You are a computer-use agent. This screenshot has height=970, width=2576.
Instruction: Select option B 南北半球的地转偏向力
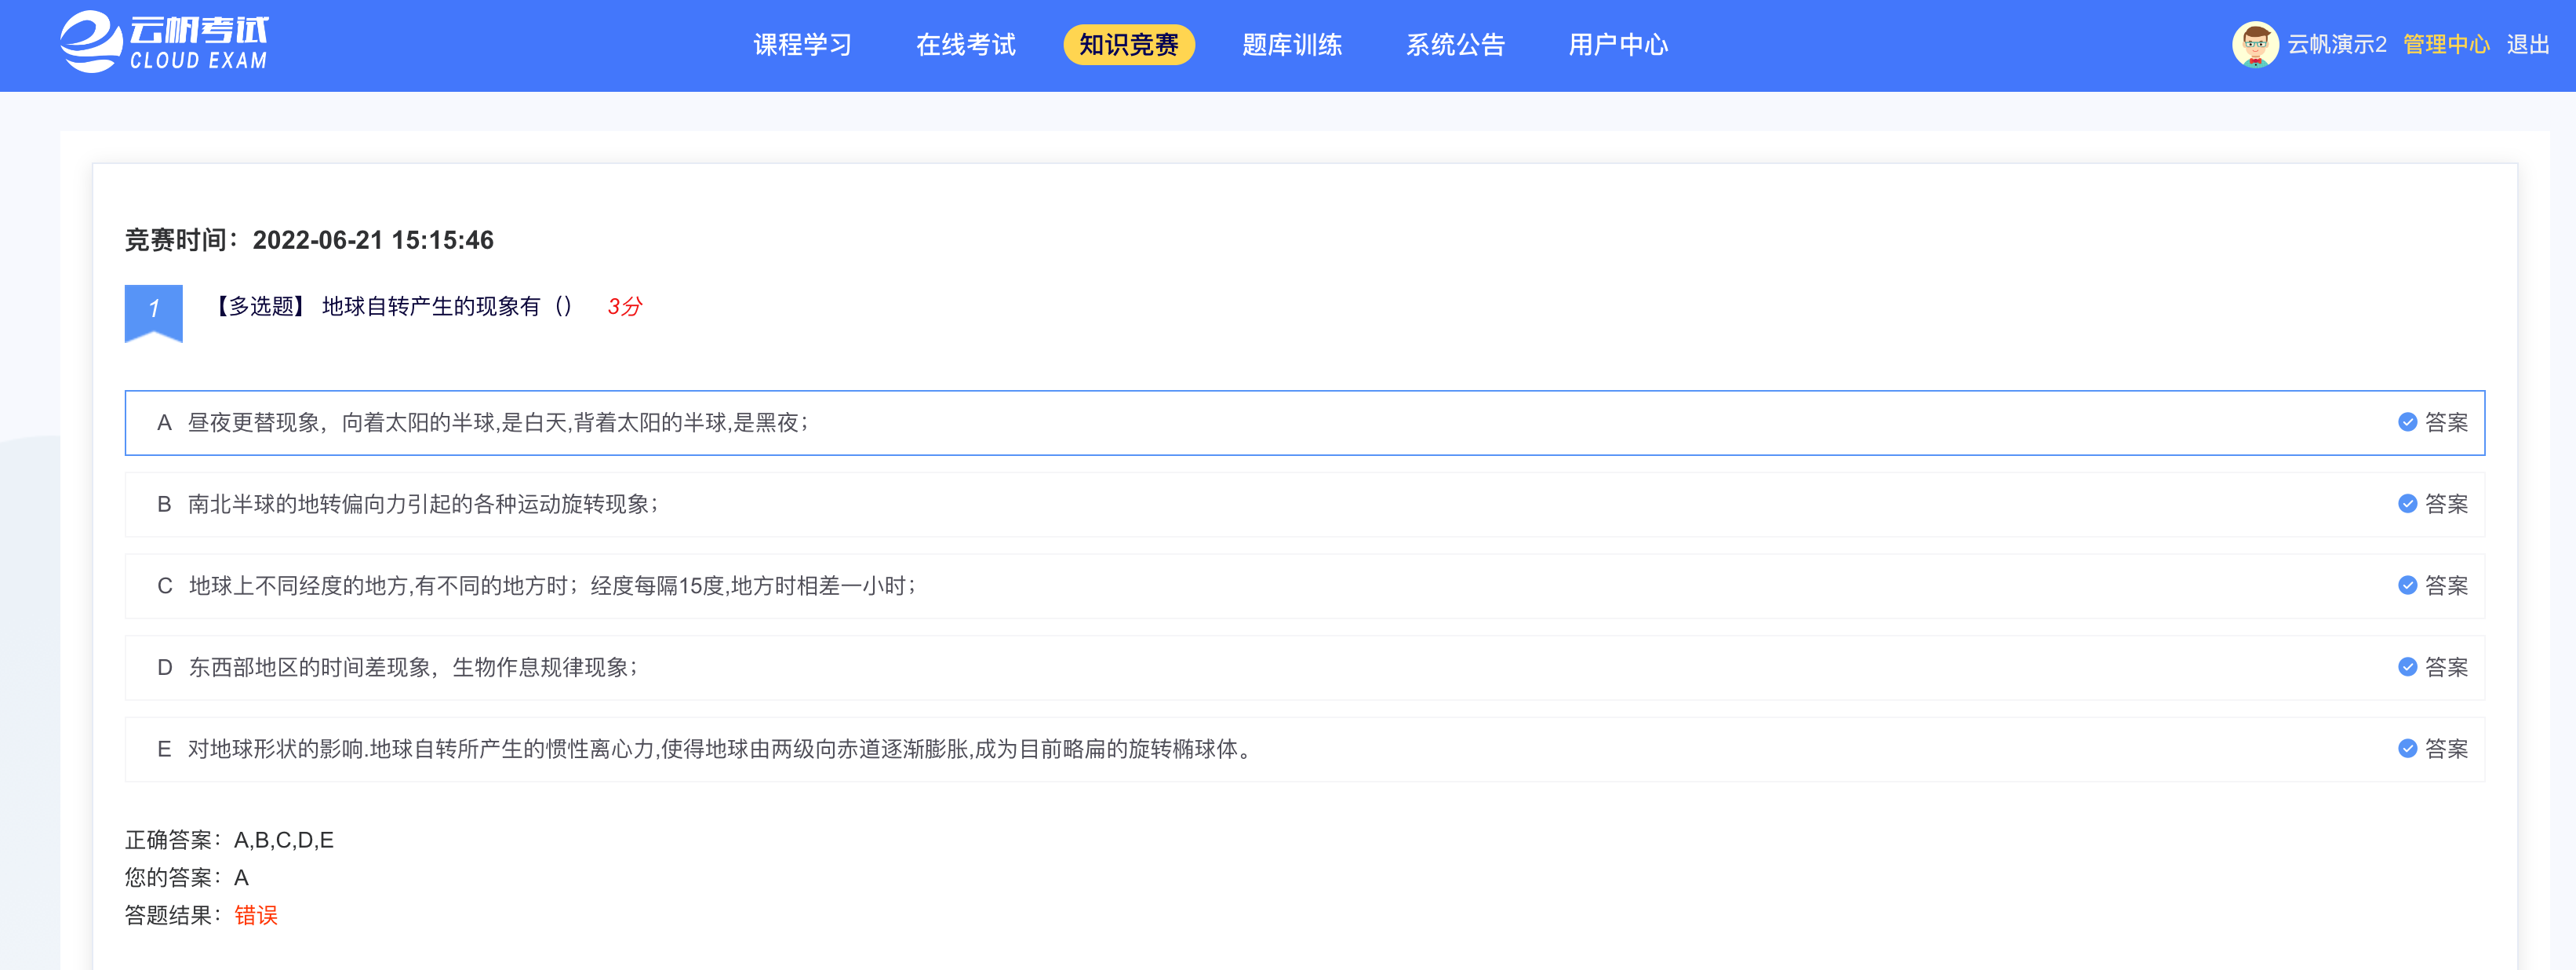1304,504
